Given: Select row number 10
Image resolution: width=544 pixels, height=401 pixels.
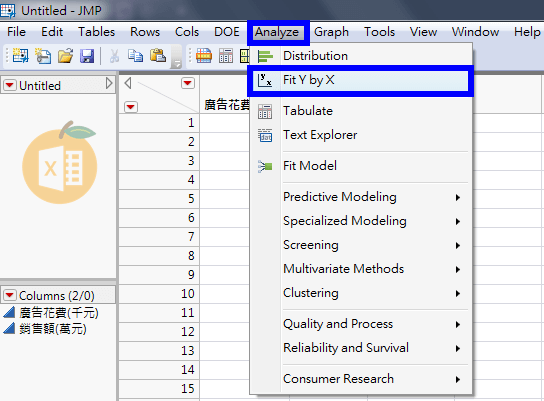Looking at the screenshot, I should [x=159, y=294].
